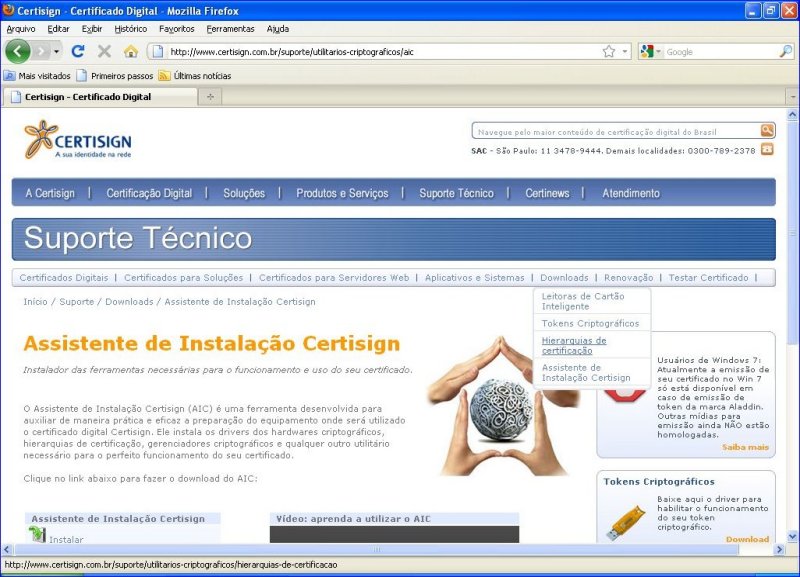Focus the Google search box
Screen dimensions: 800x577
point(721,52)
